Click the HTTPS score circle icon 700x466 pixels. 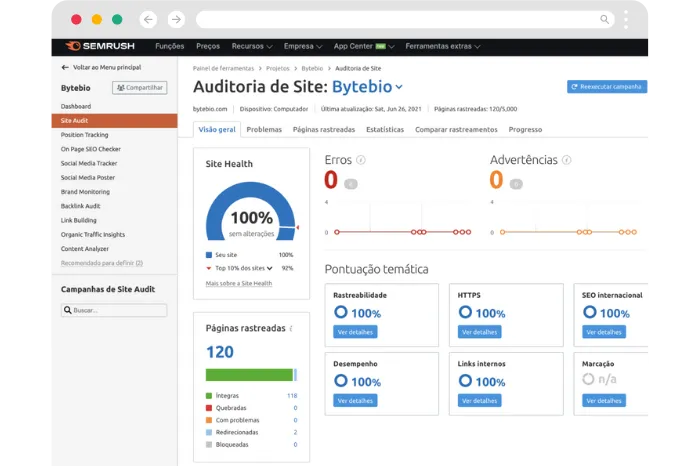[465, 312]
